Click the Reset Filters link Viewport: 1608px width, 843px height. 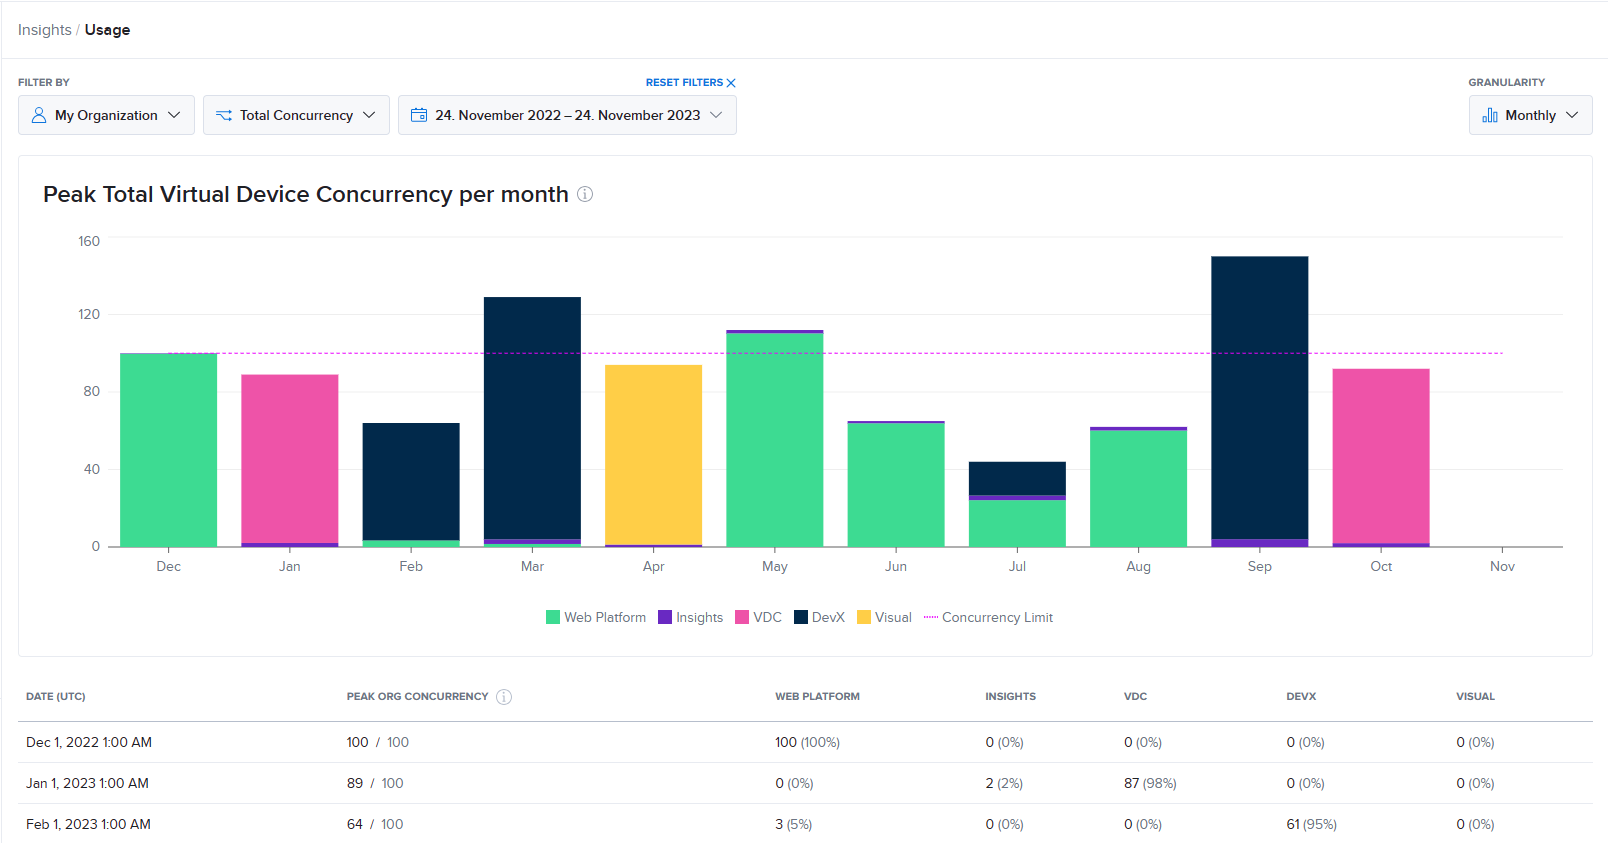pyautogui.click(x=684, y=83)
